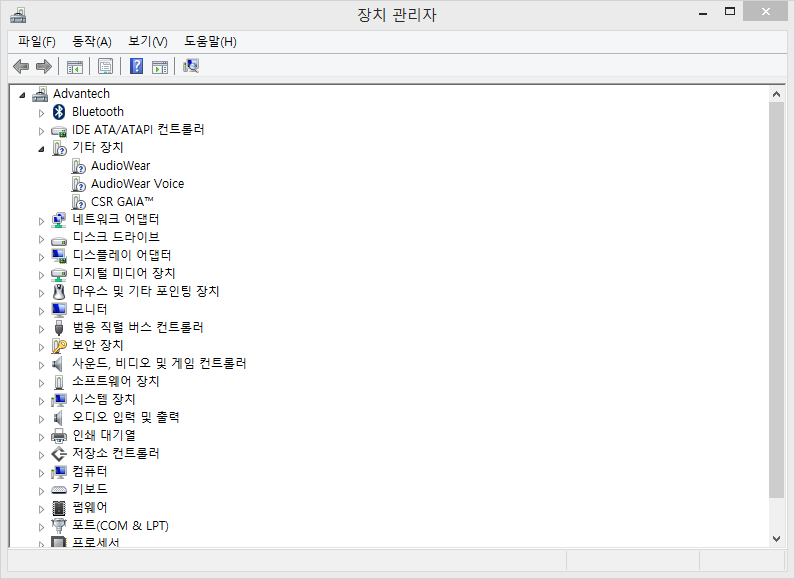This screenshot has height=579, width=795.
Task: Click the 디스플레이 어댑터 icon
Action: click(59, 256)
